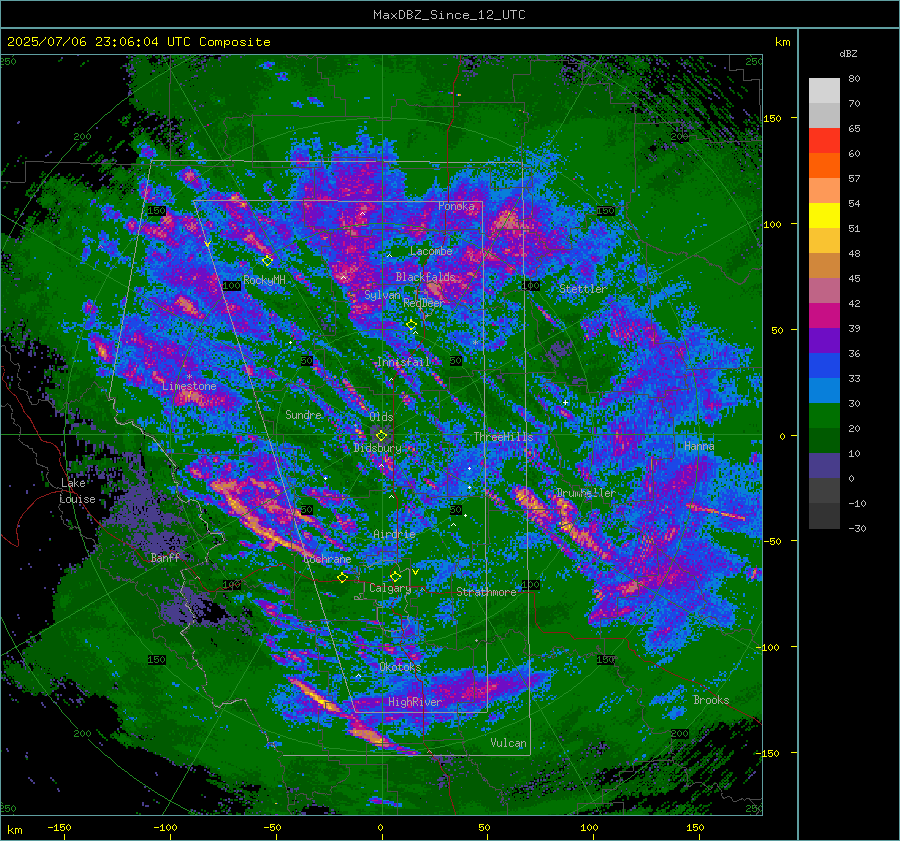
Task: Click the -100 tick label on bottom axis
Action: (x=165, y=827)
